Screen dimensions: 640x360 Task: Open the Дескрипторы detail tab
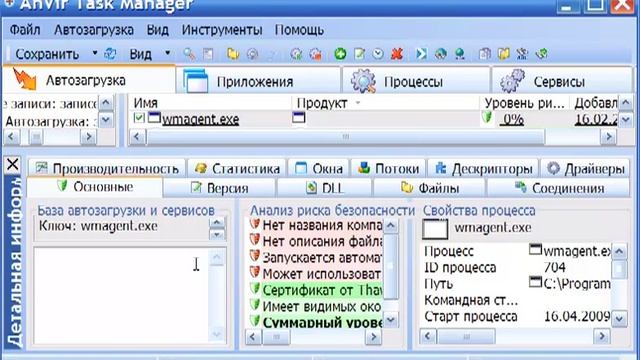pyautogui.click(x=483, y=168)
